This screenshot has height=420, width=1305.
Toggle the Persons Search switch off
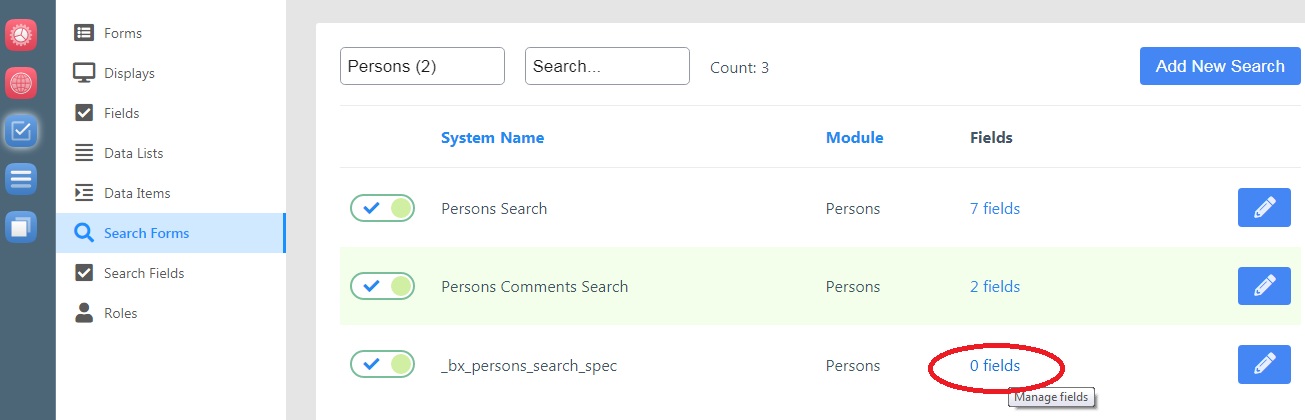click(x=382, y=208)
